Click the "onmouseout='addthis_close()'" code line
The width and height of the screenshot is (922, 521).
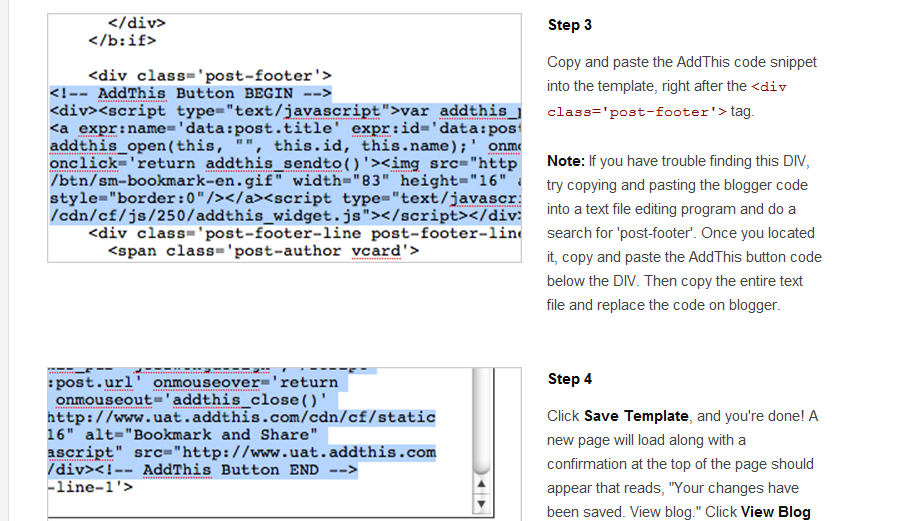click(x=191, y=400)
